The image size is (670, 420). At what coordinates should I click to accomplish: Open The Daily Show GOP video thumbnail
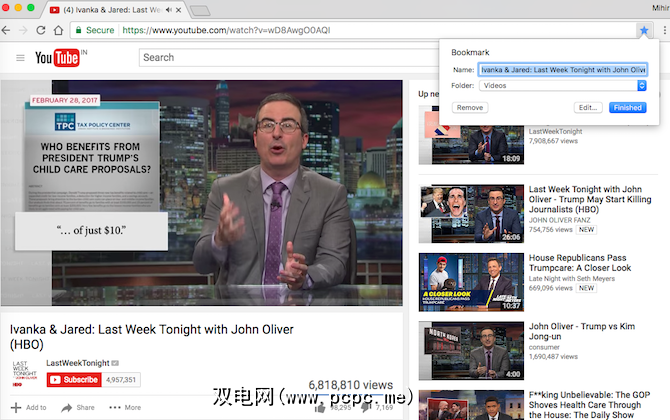tap(471, 405)
